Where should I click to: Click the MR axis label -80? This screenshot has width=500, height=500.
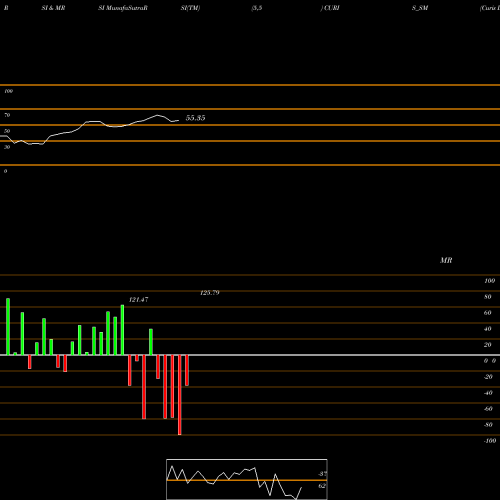[488, 425]
